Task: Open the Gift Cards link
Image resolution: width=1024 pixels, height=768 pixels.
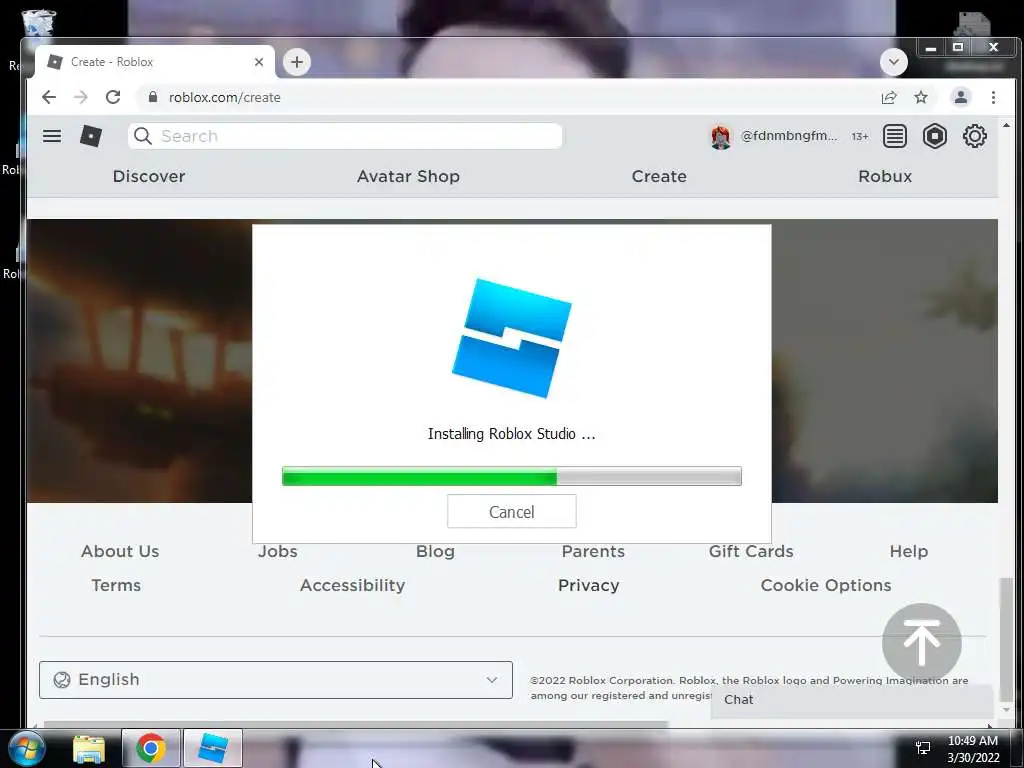Action: 751,551
